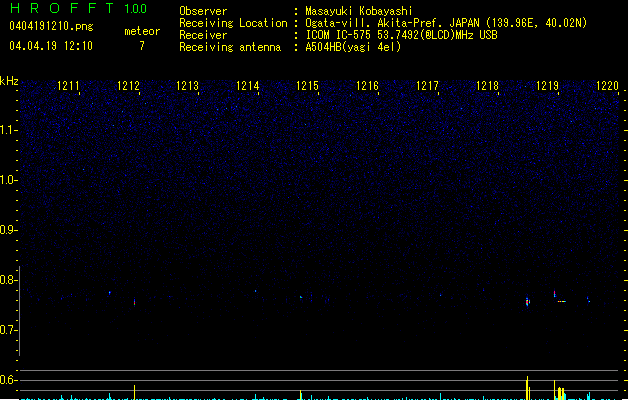Click the 1217 time axis marker

tap(427, 86)
